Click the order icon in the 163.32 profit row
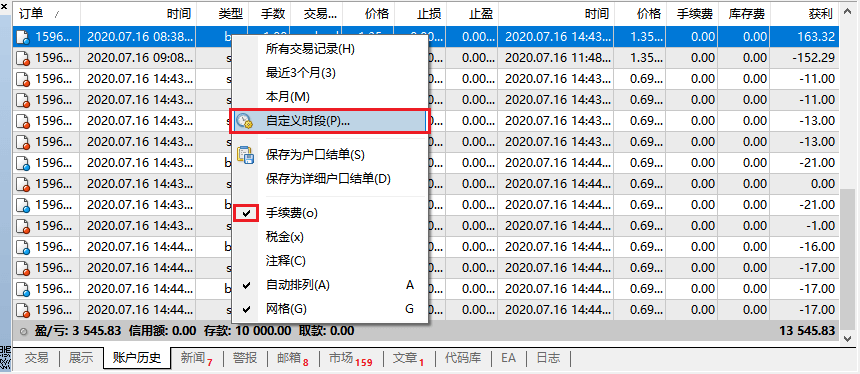This screenshot has width=860, height=374. (23, 37)
